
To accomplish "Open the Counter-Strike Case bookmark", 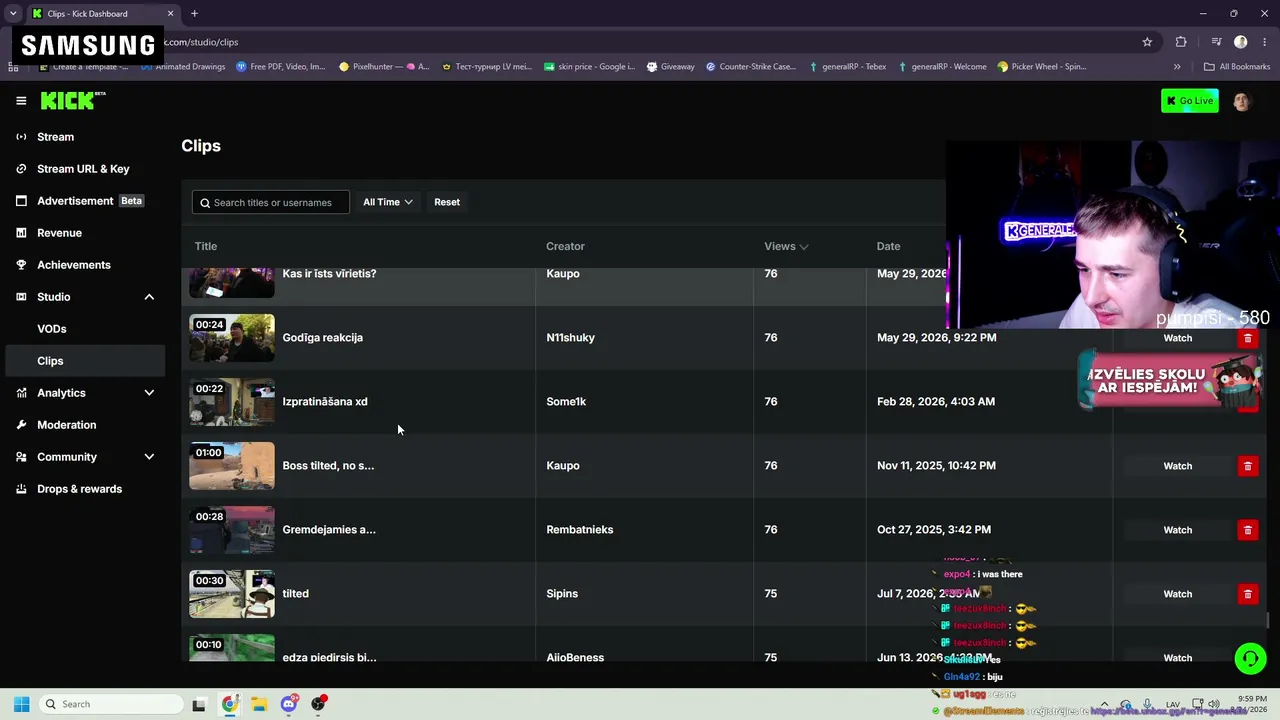I will 750,67.
